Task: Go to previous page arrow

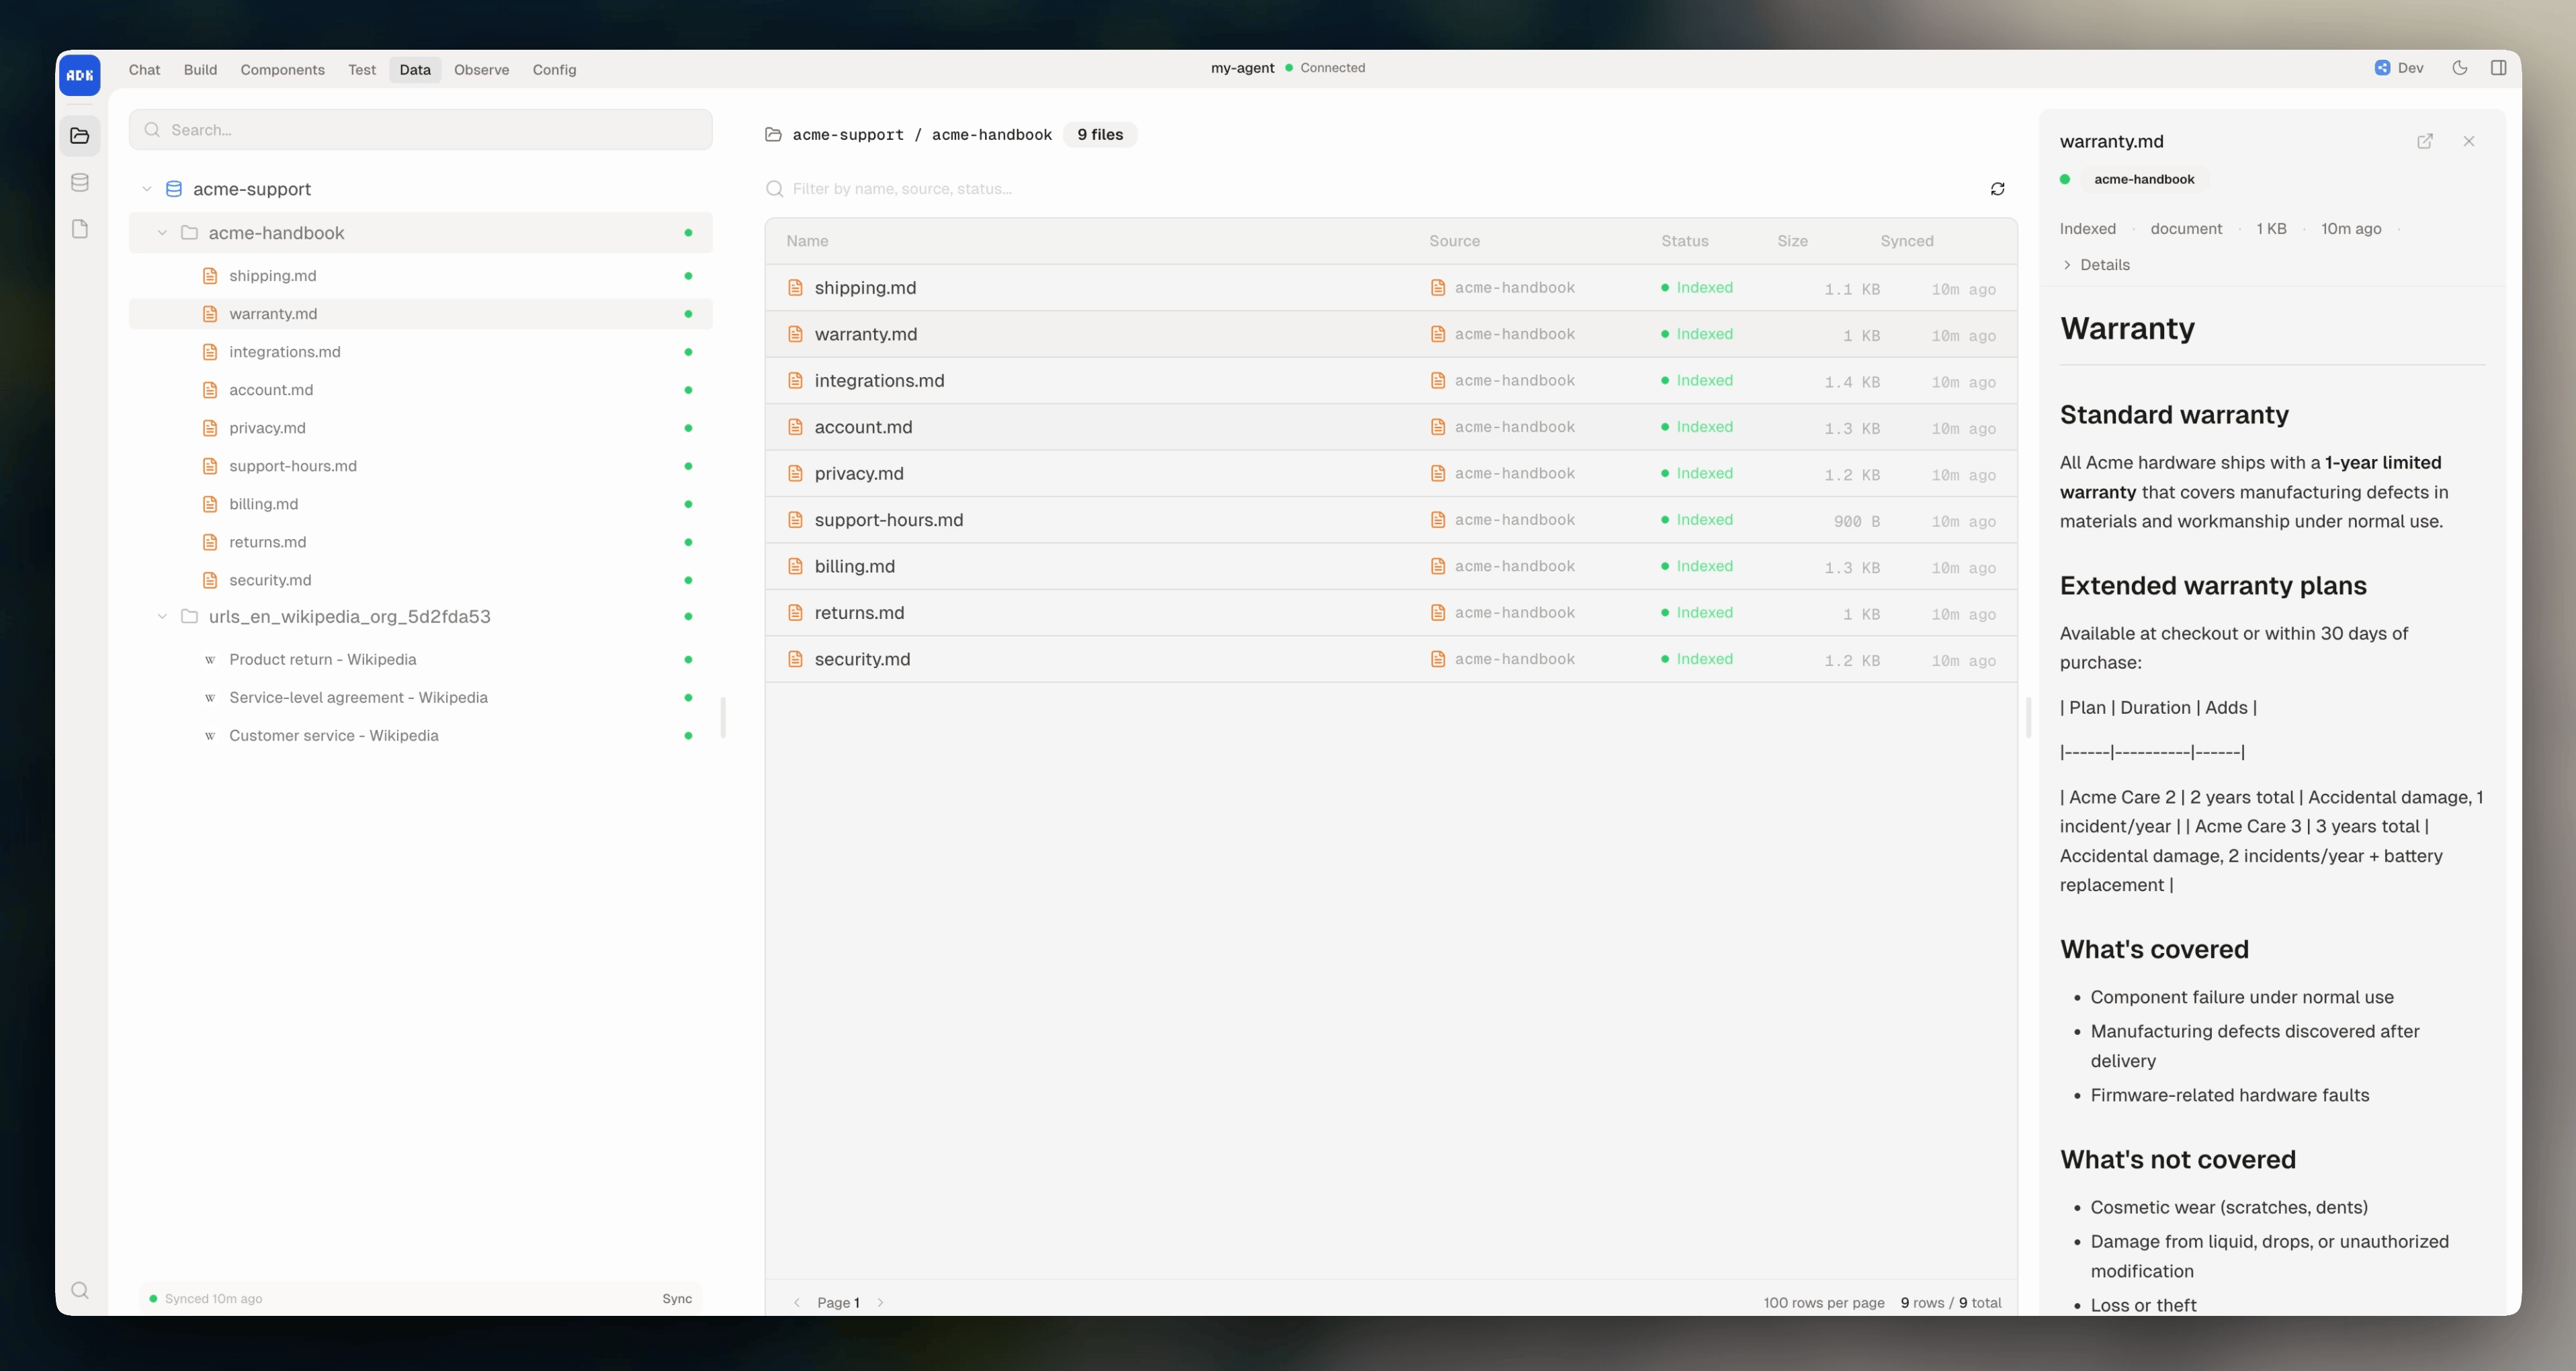Action: [x=797, y=1303]
